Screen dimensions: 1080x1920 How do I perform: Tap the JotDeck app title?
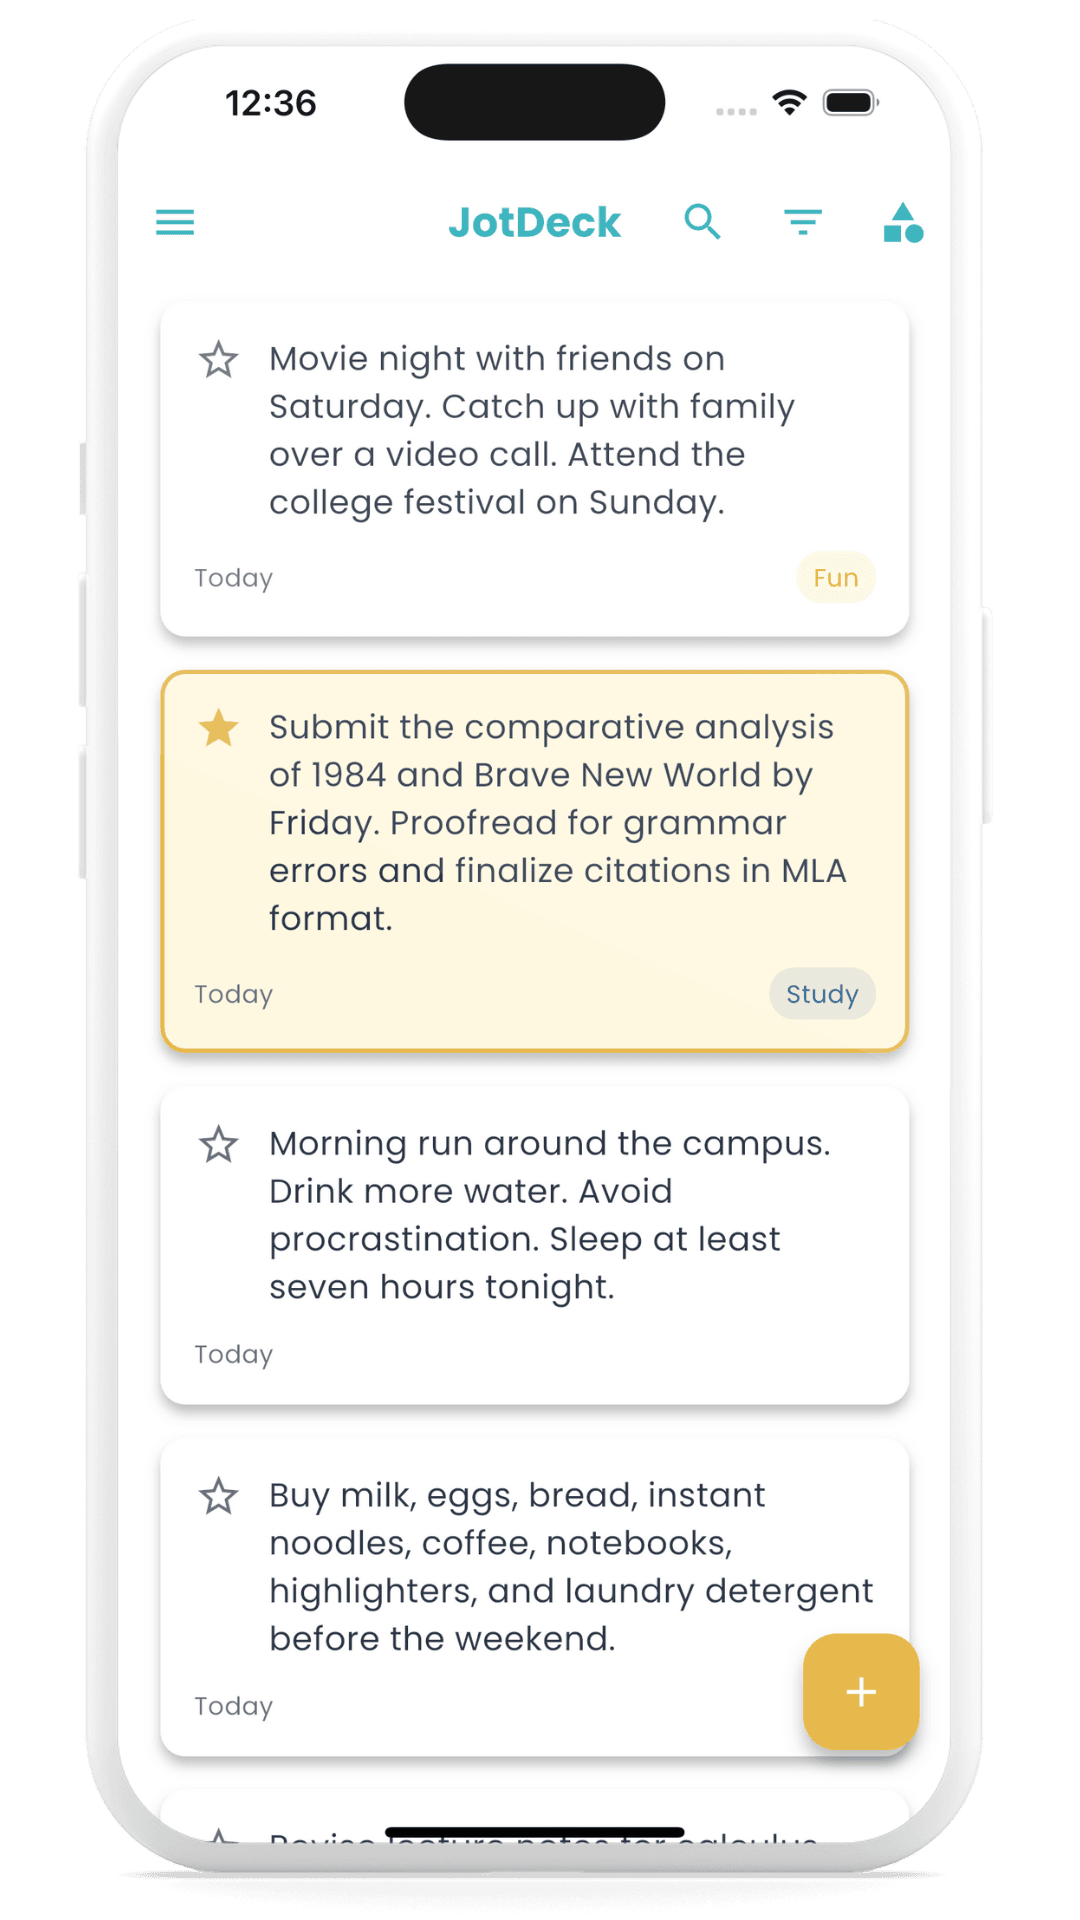(535, 222)
